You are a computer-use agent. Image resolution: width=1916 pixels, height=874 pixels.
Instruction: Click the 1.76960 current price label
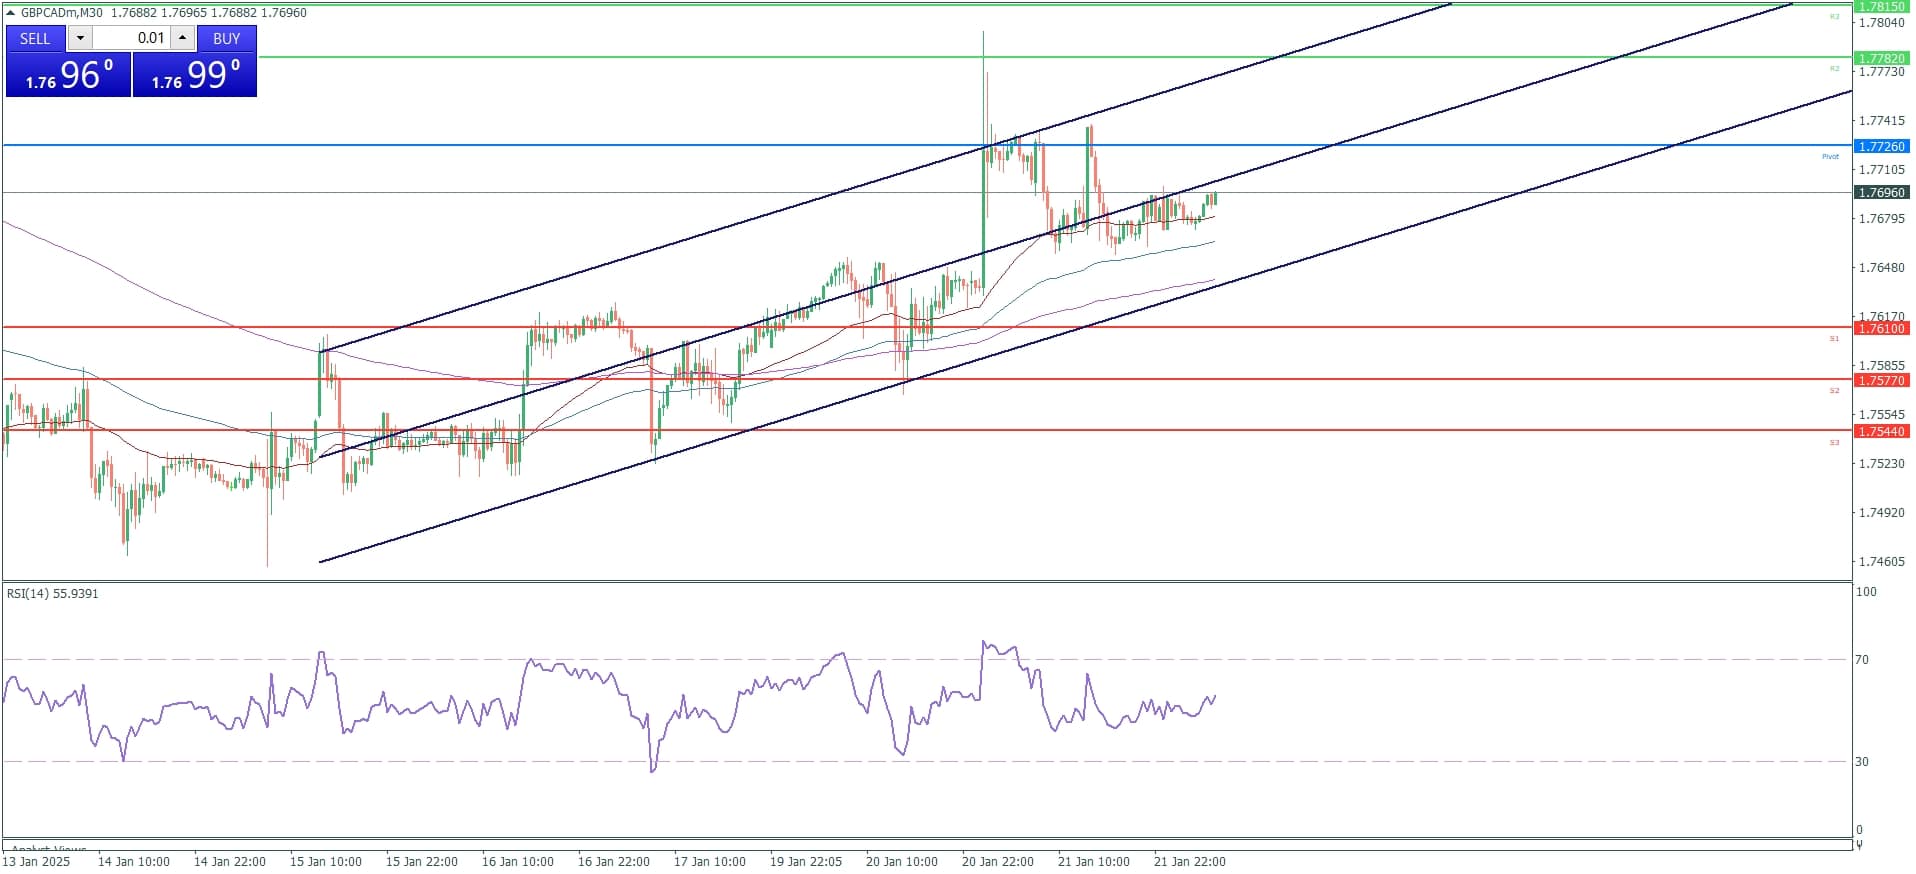point(1881,192)
